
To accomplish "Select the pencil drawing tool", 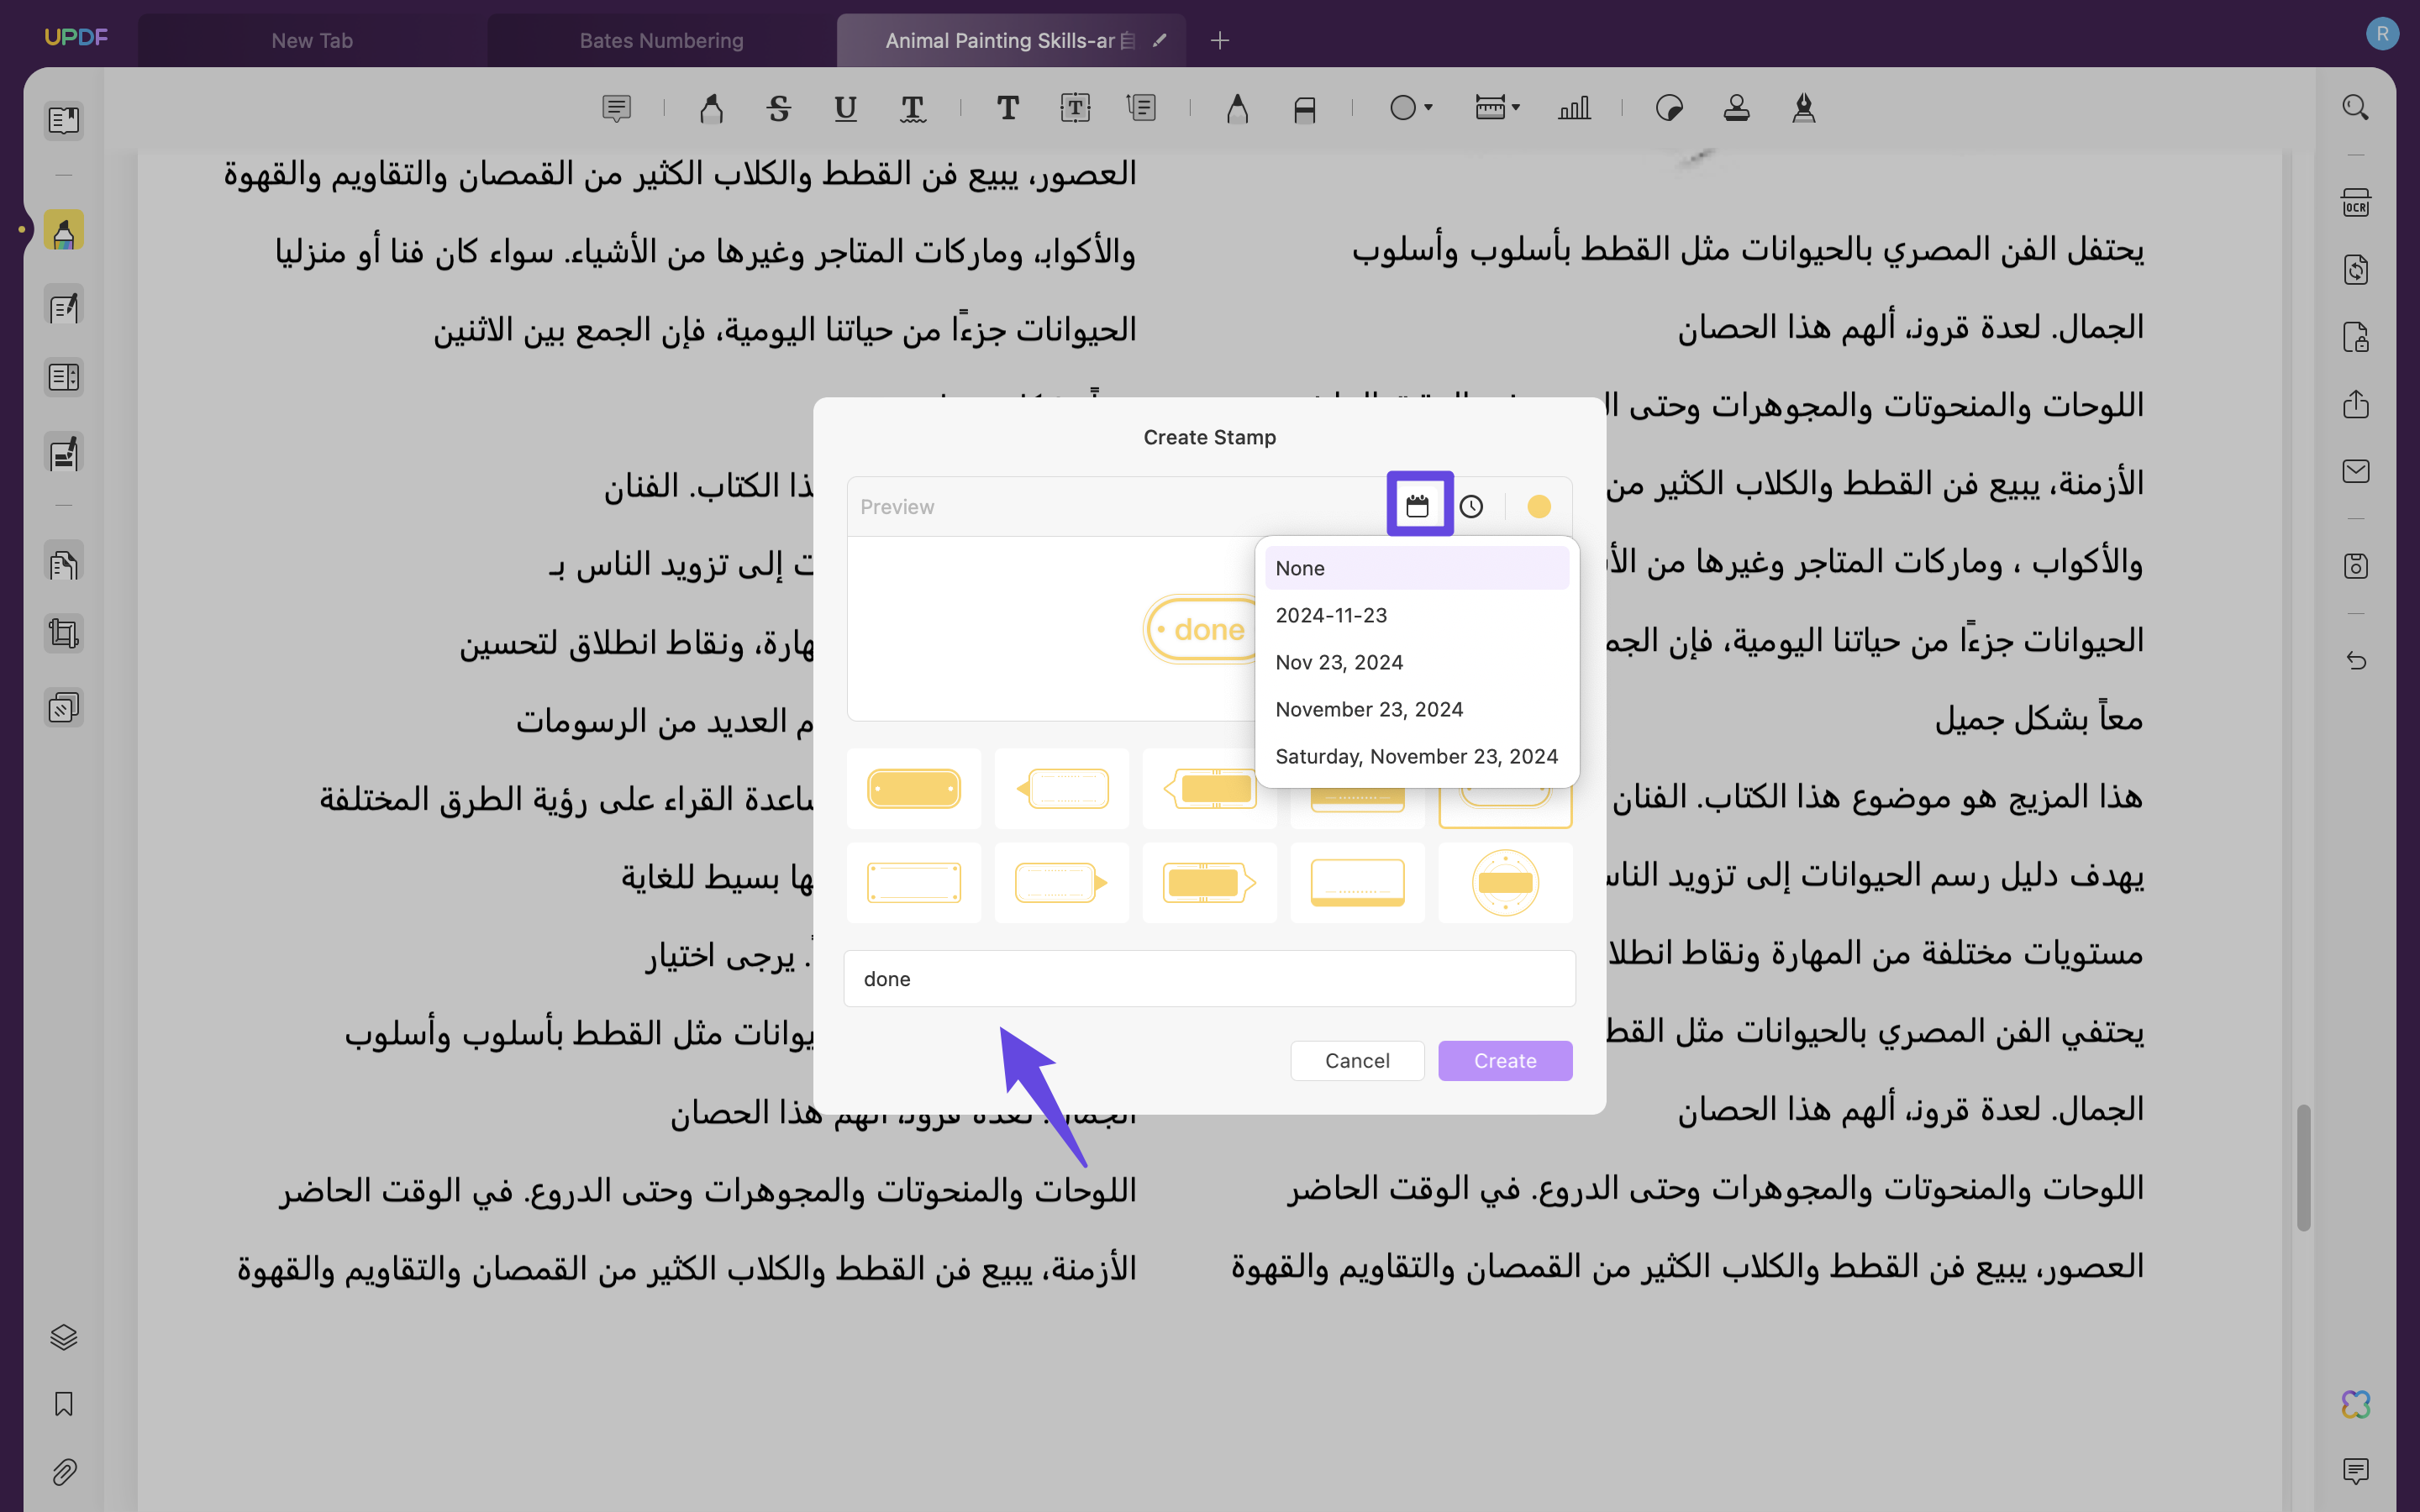I will point(1237,108).
